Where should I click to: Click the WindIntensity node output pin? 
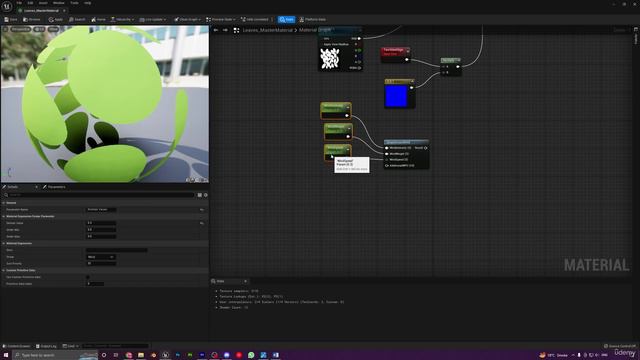point(347,116)
